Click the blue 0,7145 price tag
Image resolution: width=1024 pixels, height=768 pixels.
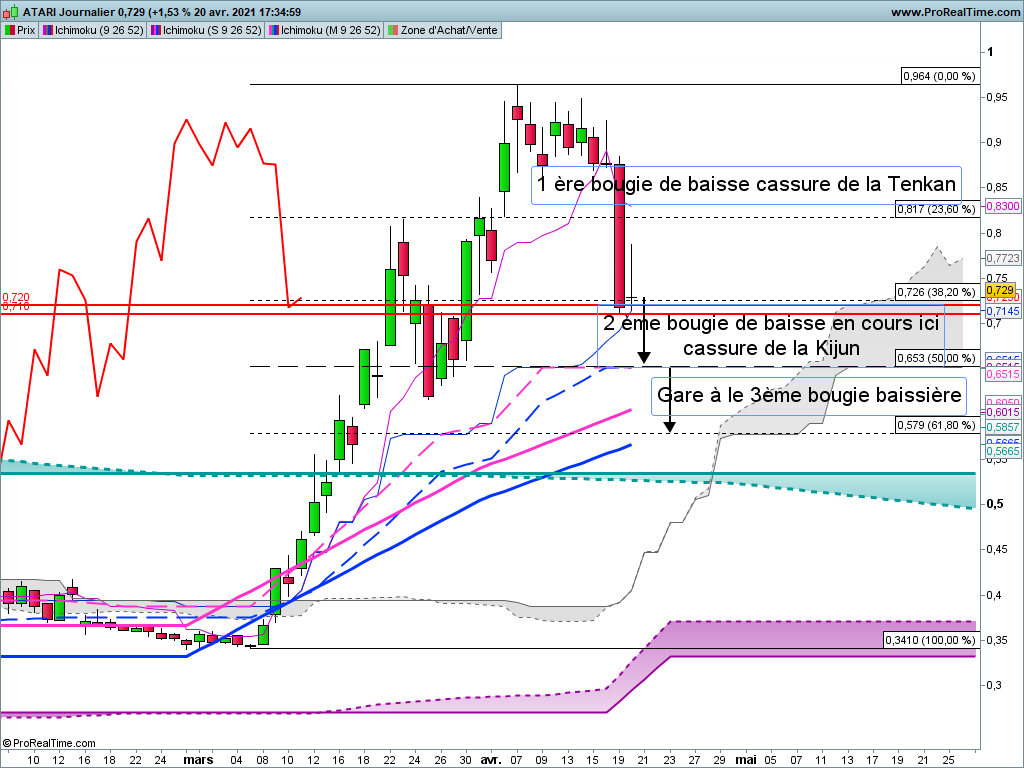tap(1002, 311)
